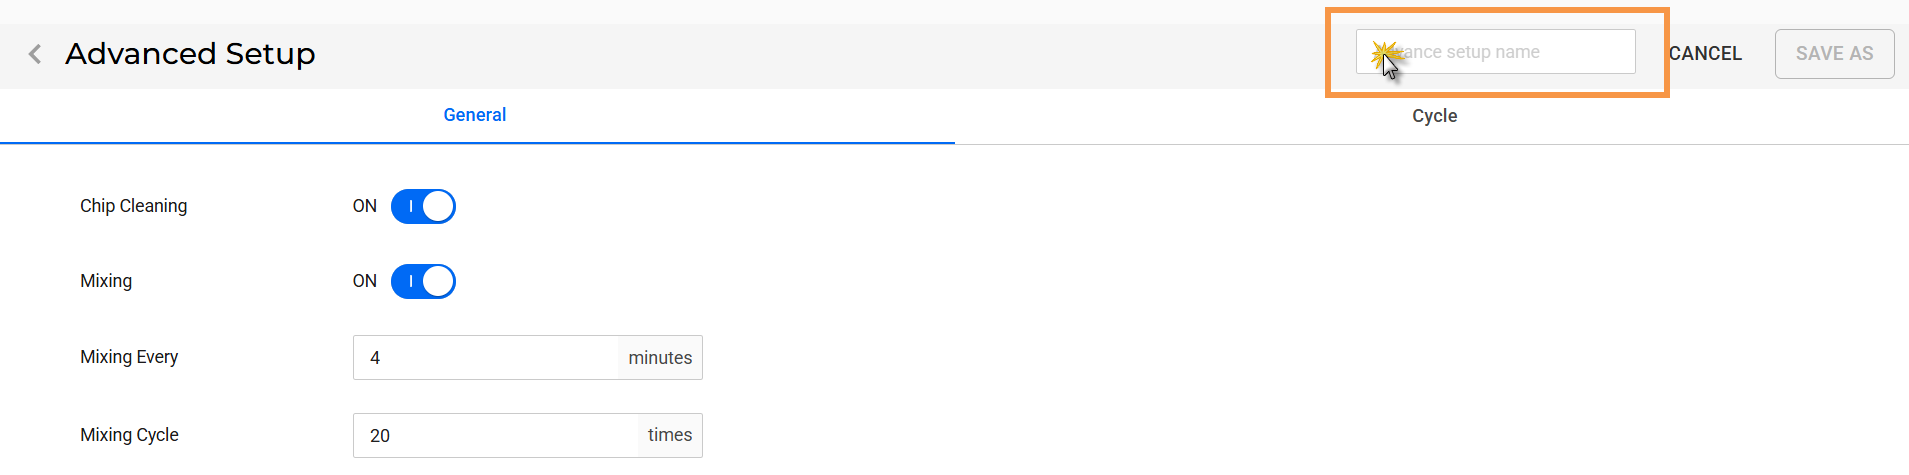Image resolution: width=1909 pixels, height=475 pixels.
Task: Click the Mixing Every label
Action: click(x=129, y=357)
